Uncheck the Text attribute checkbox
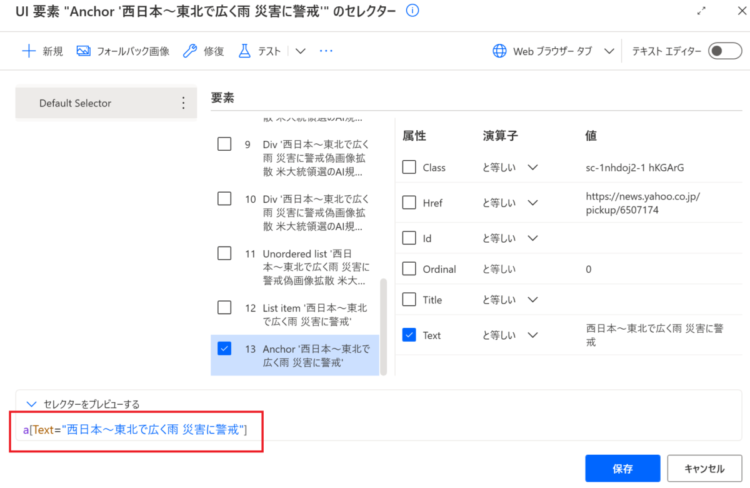 point(409,335)
